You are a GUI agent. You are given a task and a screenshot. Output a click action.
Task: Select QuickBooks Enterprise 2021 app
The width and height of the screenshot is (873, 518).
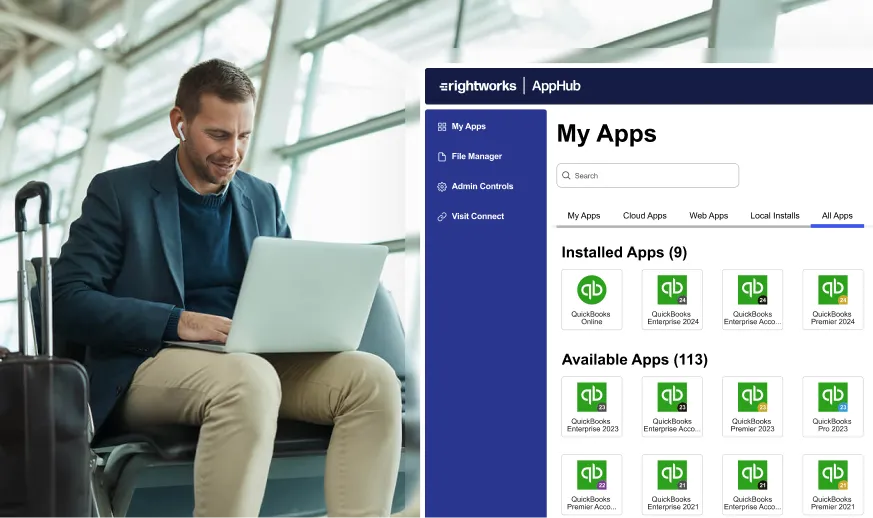[672, 485]
